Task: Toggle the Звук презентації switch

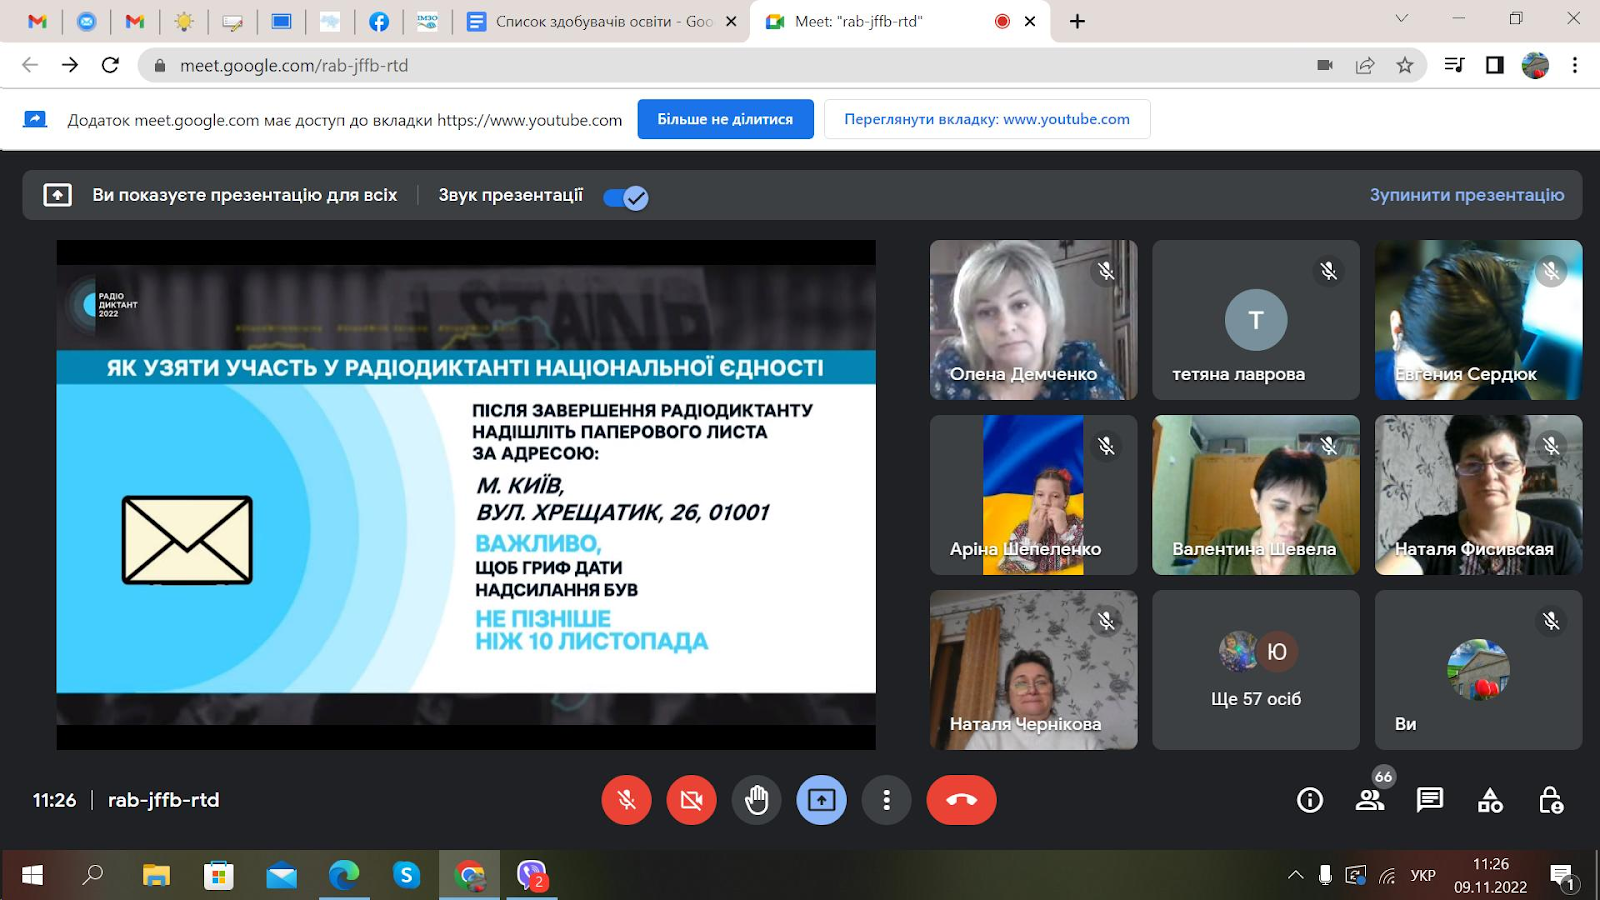Action: (x=626, y=197)
